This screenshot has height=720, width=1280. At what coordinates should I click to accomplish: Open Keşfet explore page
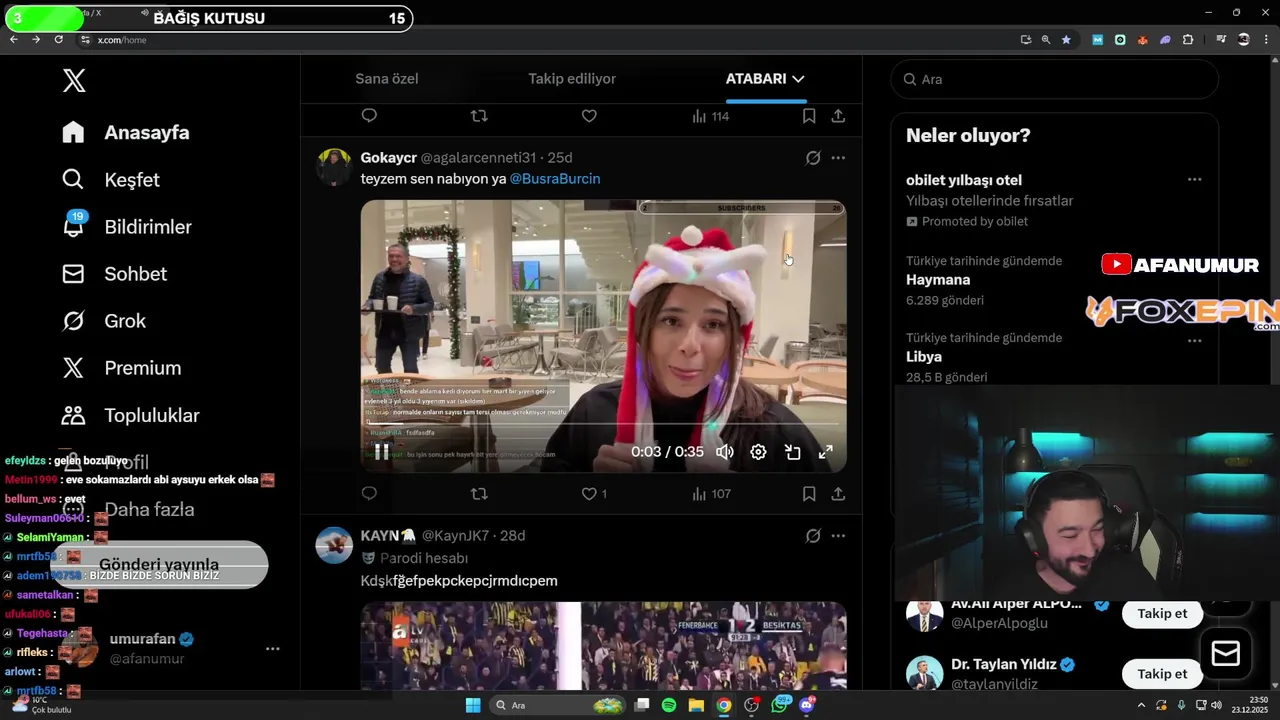click(111, 180)
